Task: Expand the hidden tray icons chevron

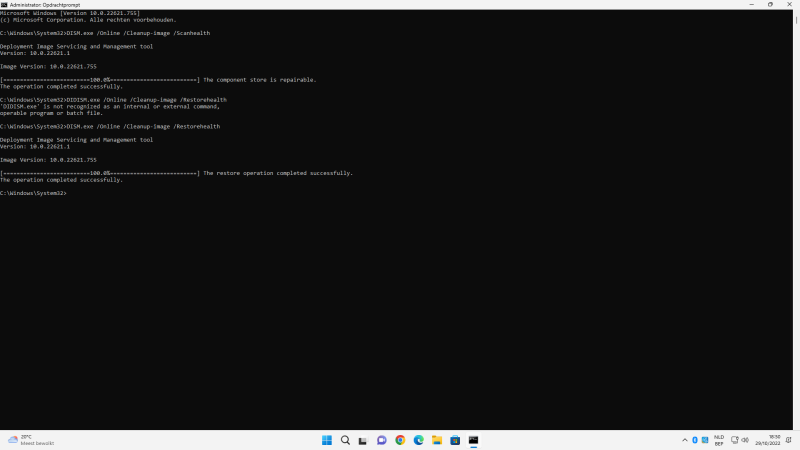Action: 684,440
